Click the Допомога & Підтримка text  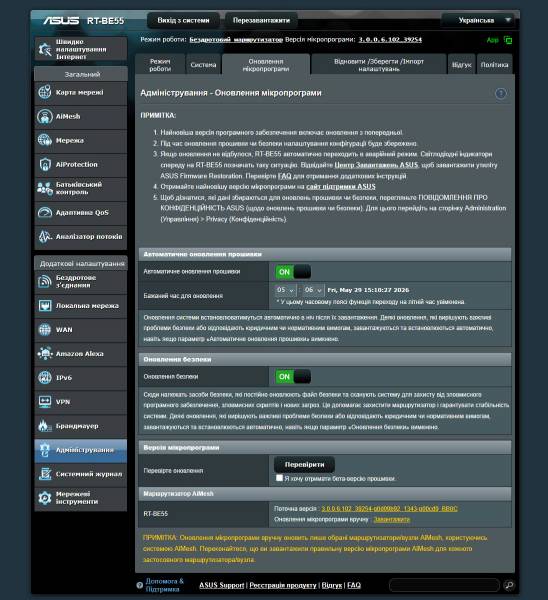pyautogui.click(x=165, y=585)
